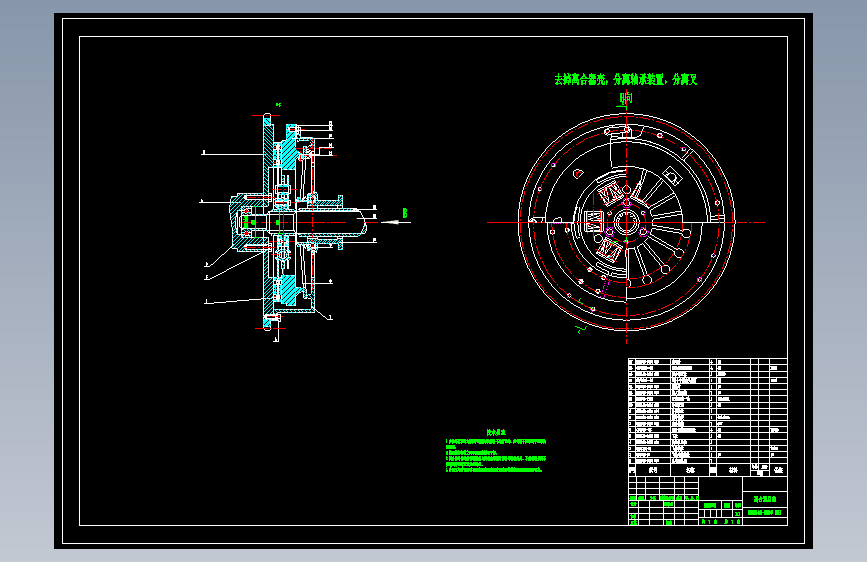Select the left bearing cap in section view
This screenshot has width=867, height=562.
pos(242,222)
